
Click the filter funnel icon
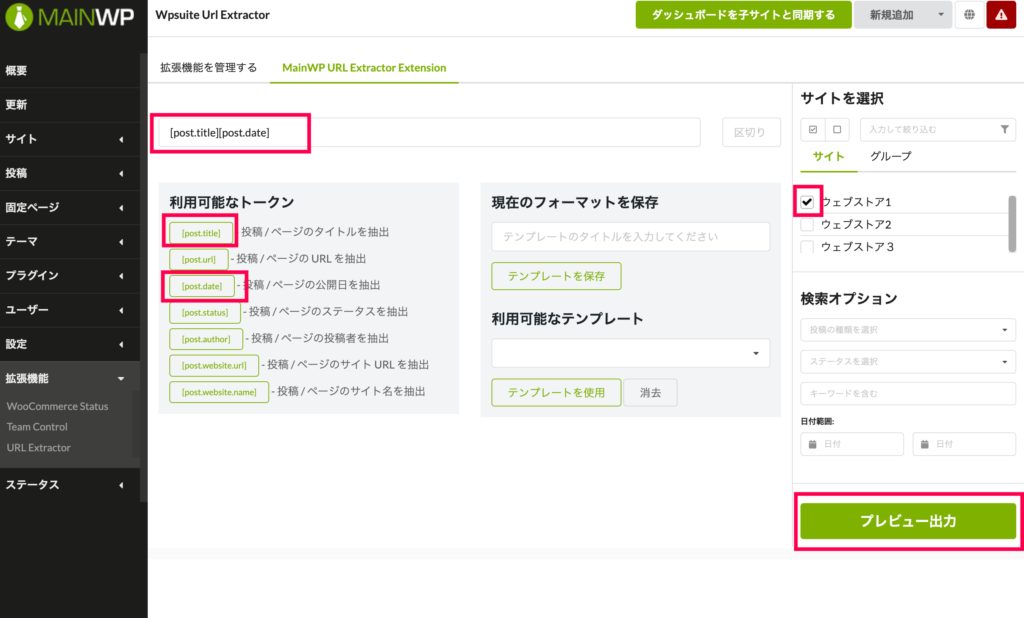(1004, 129)
